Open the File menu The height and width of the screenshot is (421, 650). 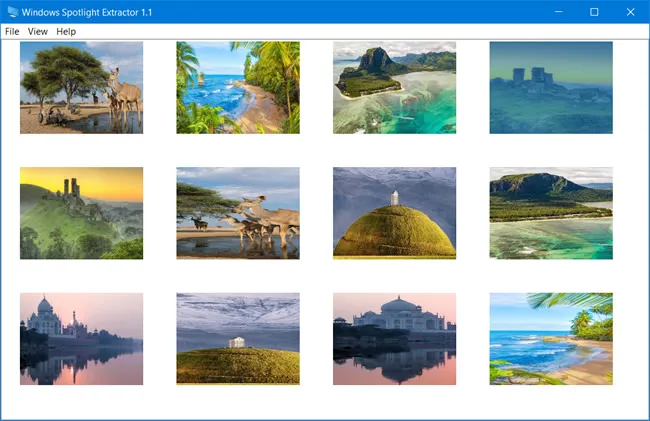click(12, 32)
